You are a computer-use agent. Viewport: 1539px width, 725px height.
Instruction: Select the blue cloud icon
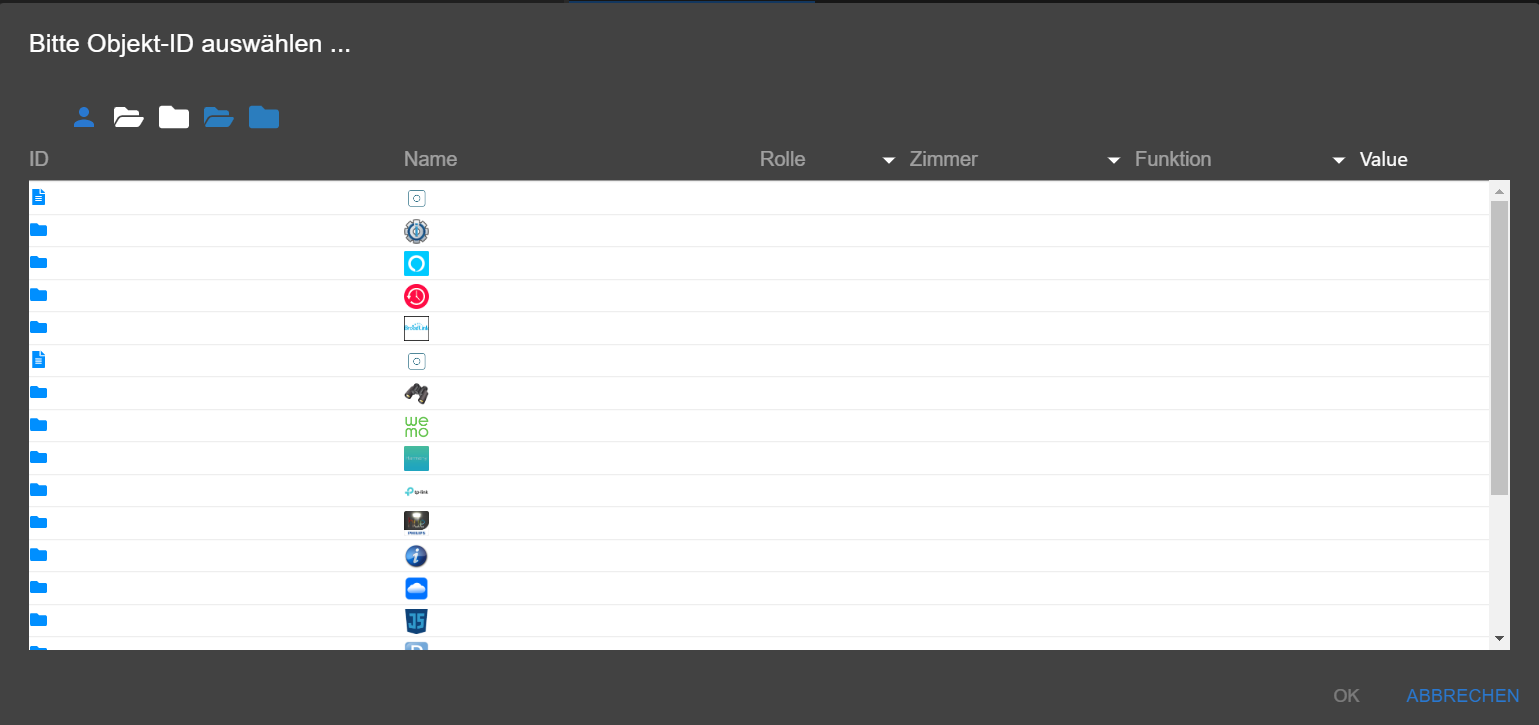(416, 588)
